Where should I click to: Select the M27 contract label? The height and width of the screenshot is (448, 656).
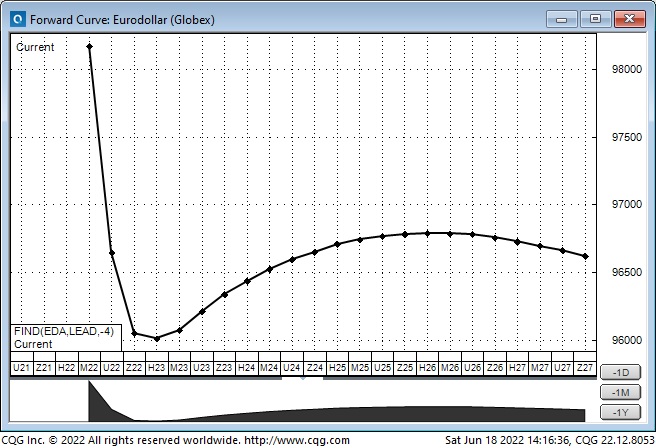pos(540,368)
